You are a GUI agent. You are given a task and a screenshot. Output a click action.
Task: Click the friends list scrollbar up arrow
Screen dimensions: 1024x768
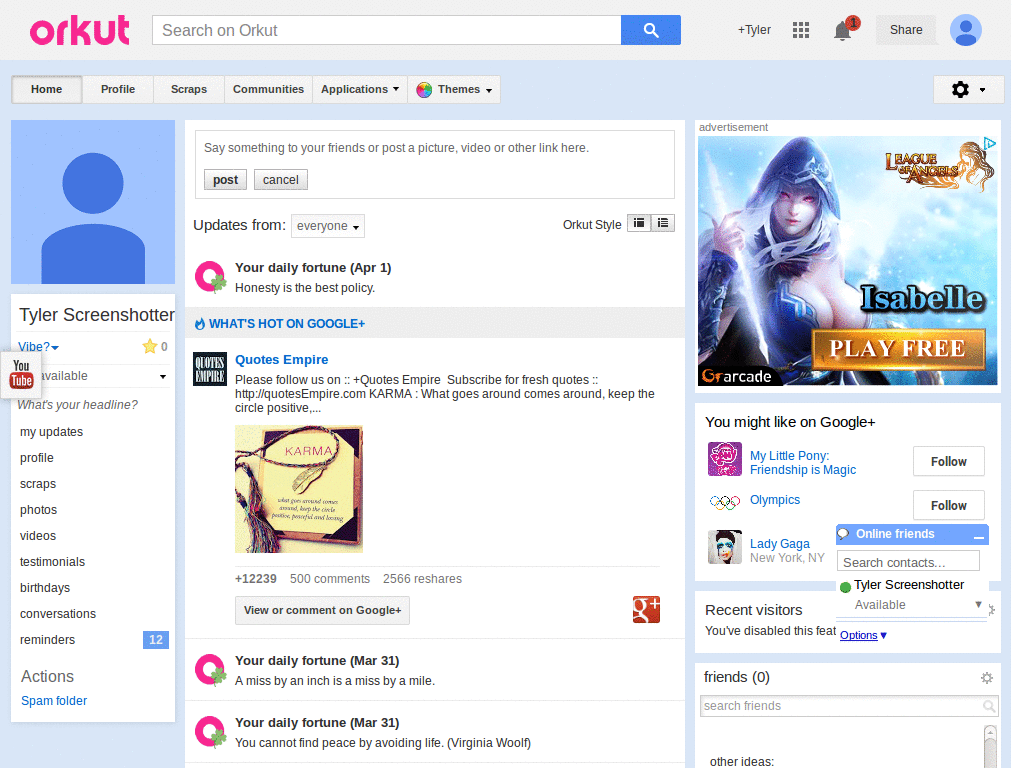(990, 731)
